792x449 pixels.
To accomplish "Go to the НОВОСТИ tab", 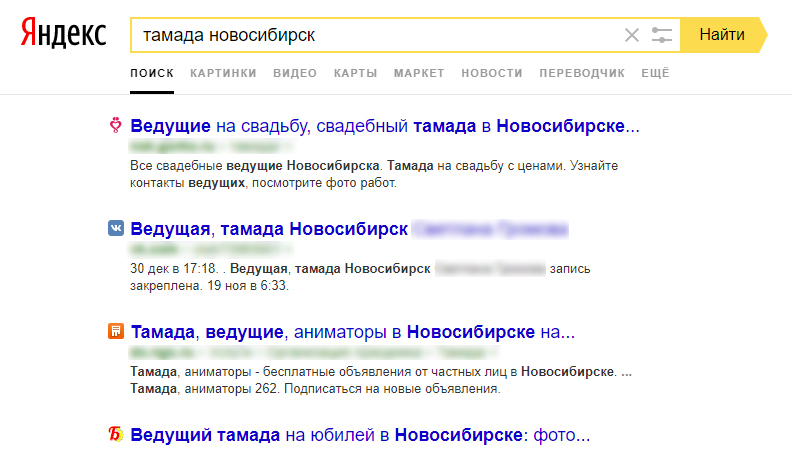I will 492,73.
